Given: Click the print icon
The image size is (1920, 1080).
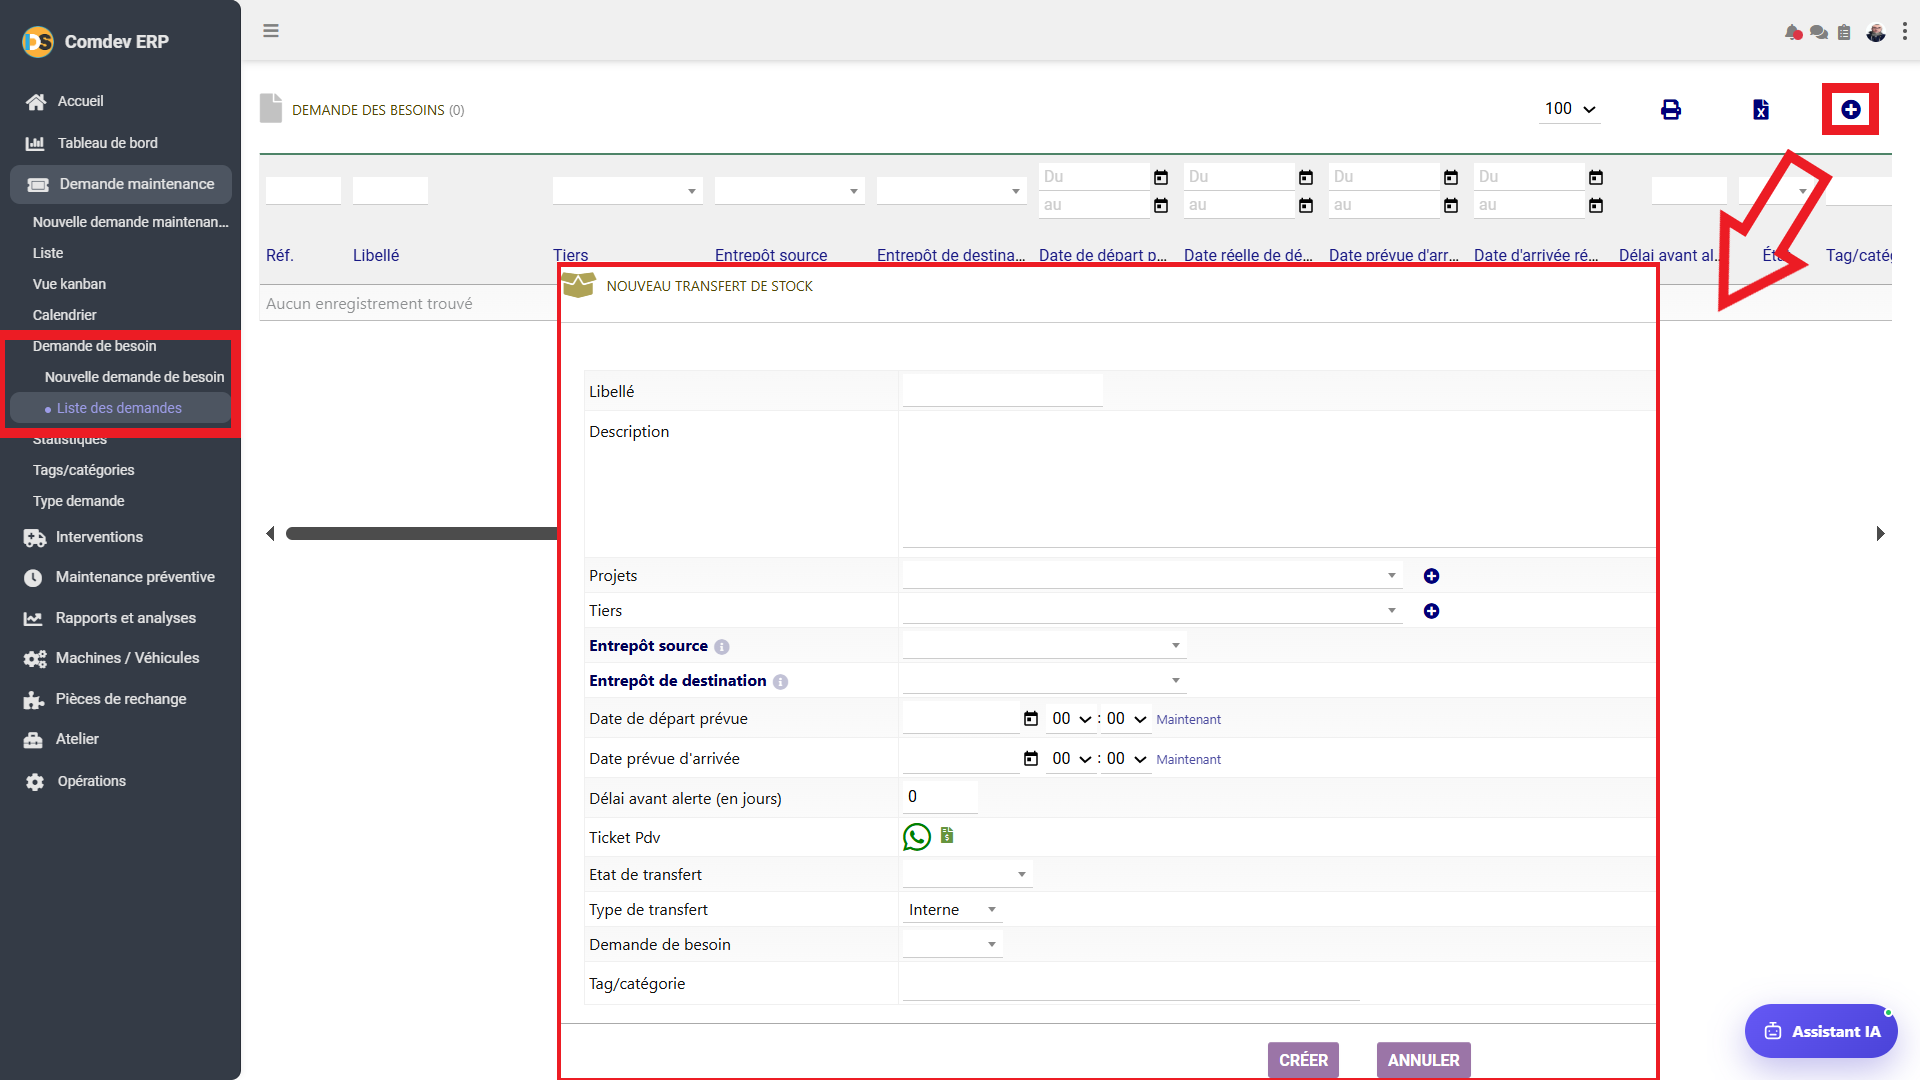Looking at the screenshot, I should (x=1671, y=110).
